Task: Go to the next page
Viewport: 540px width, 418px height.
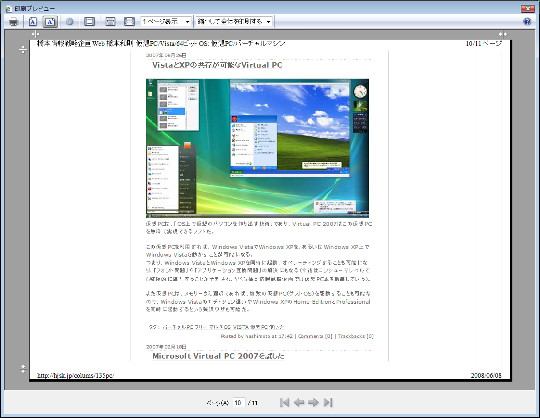Action: pyautogui.click(x=313, y=402)
